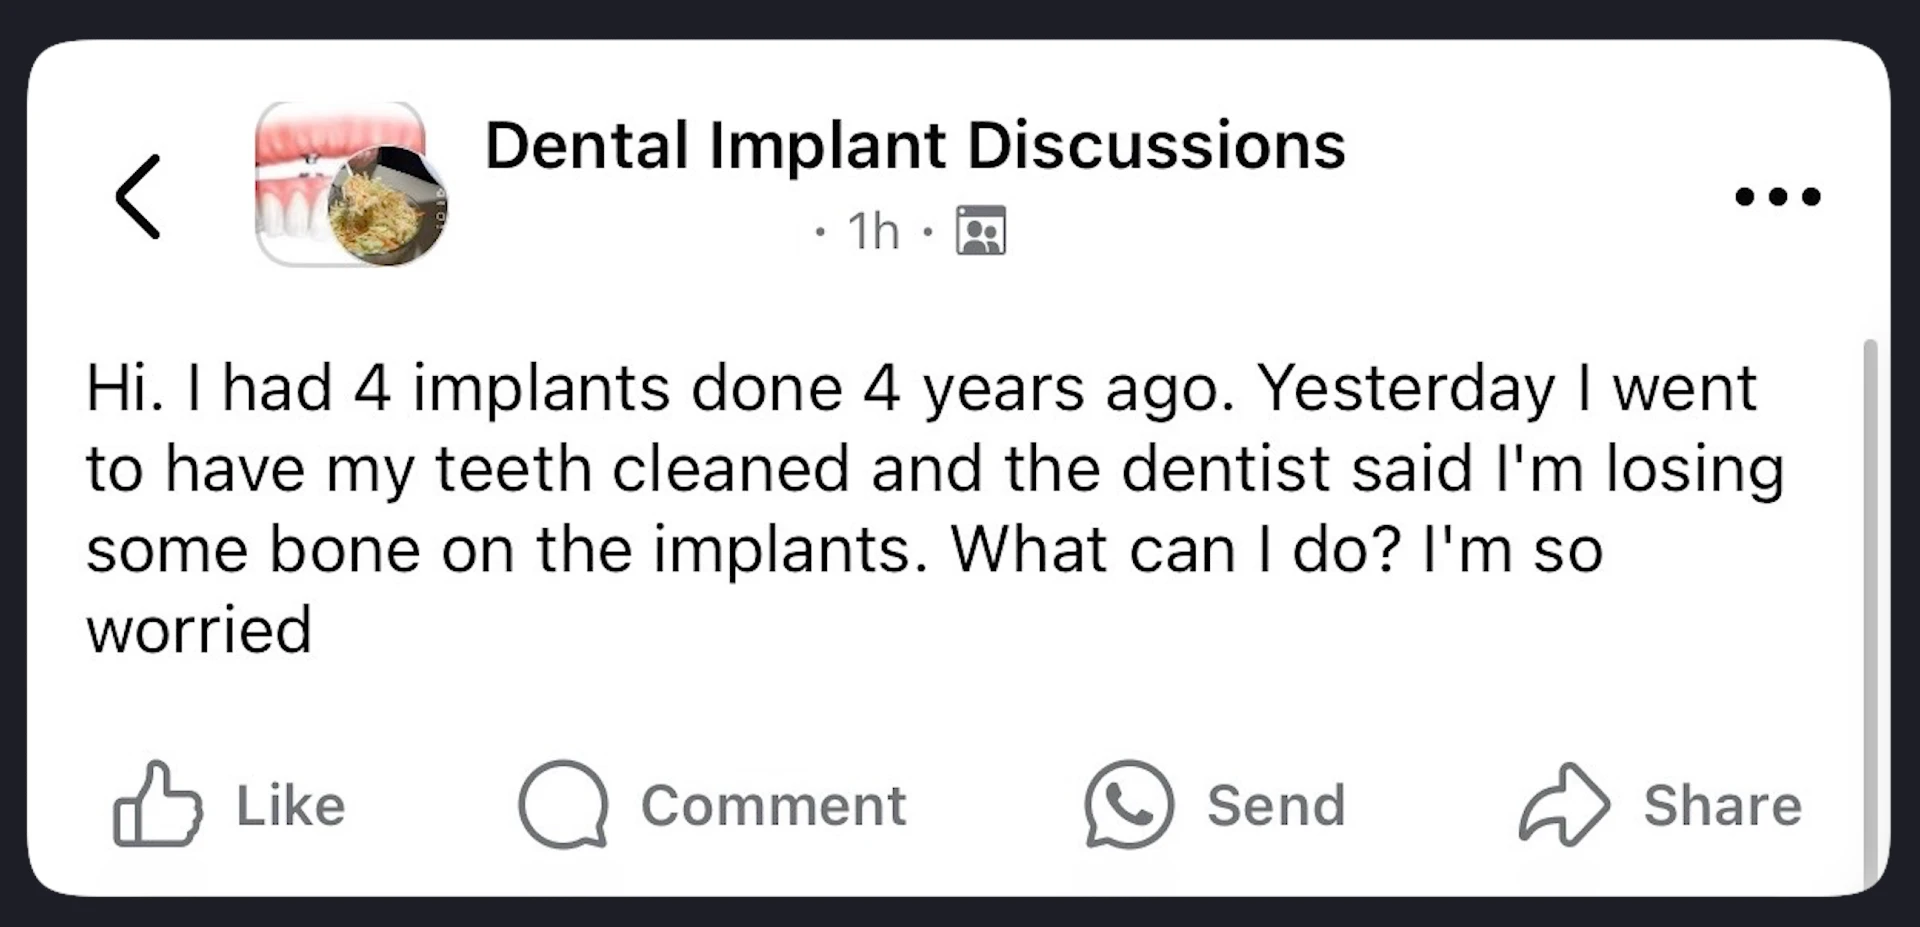Select the post text body

(930, 505)
